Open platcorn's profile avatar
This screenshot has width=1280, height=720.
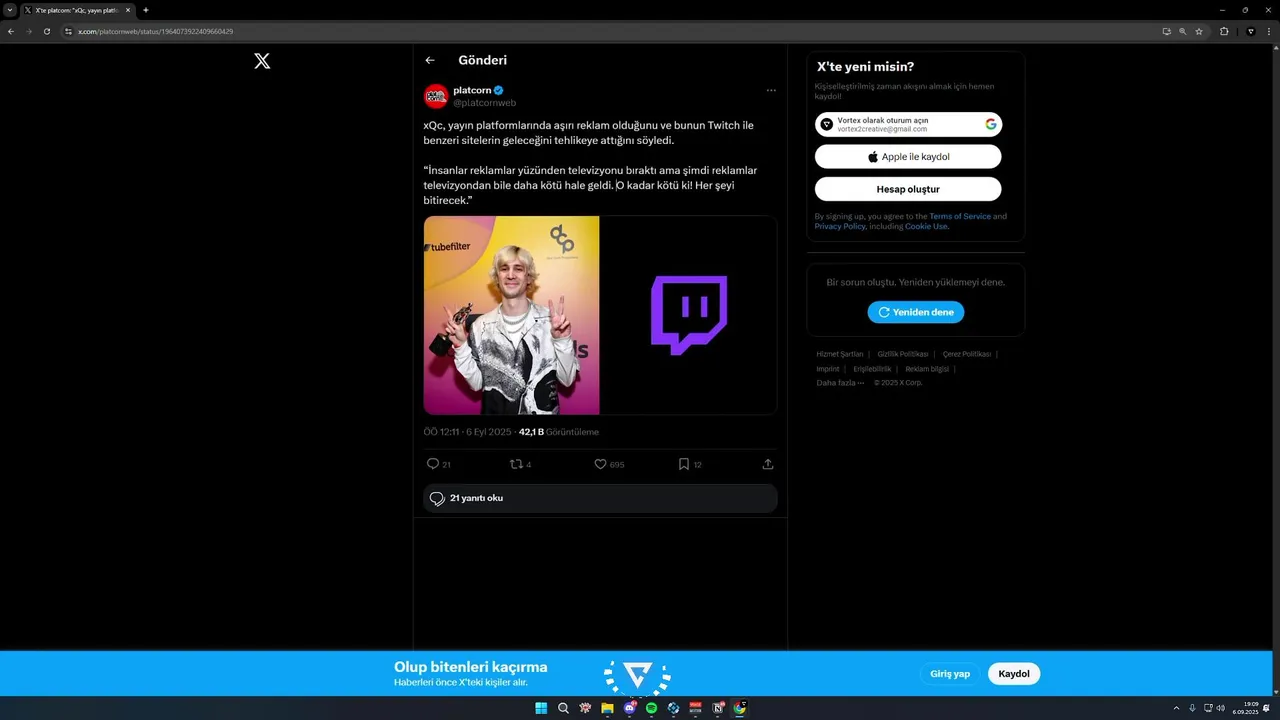(435, 96)
